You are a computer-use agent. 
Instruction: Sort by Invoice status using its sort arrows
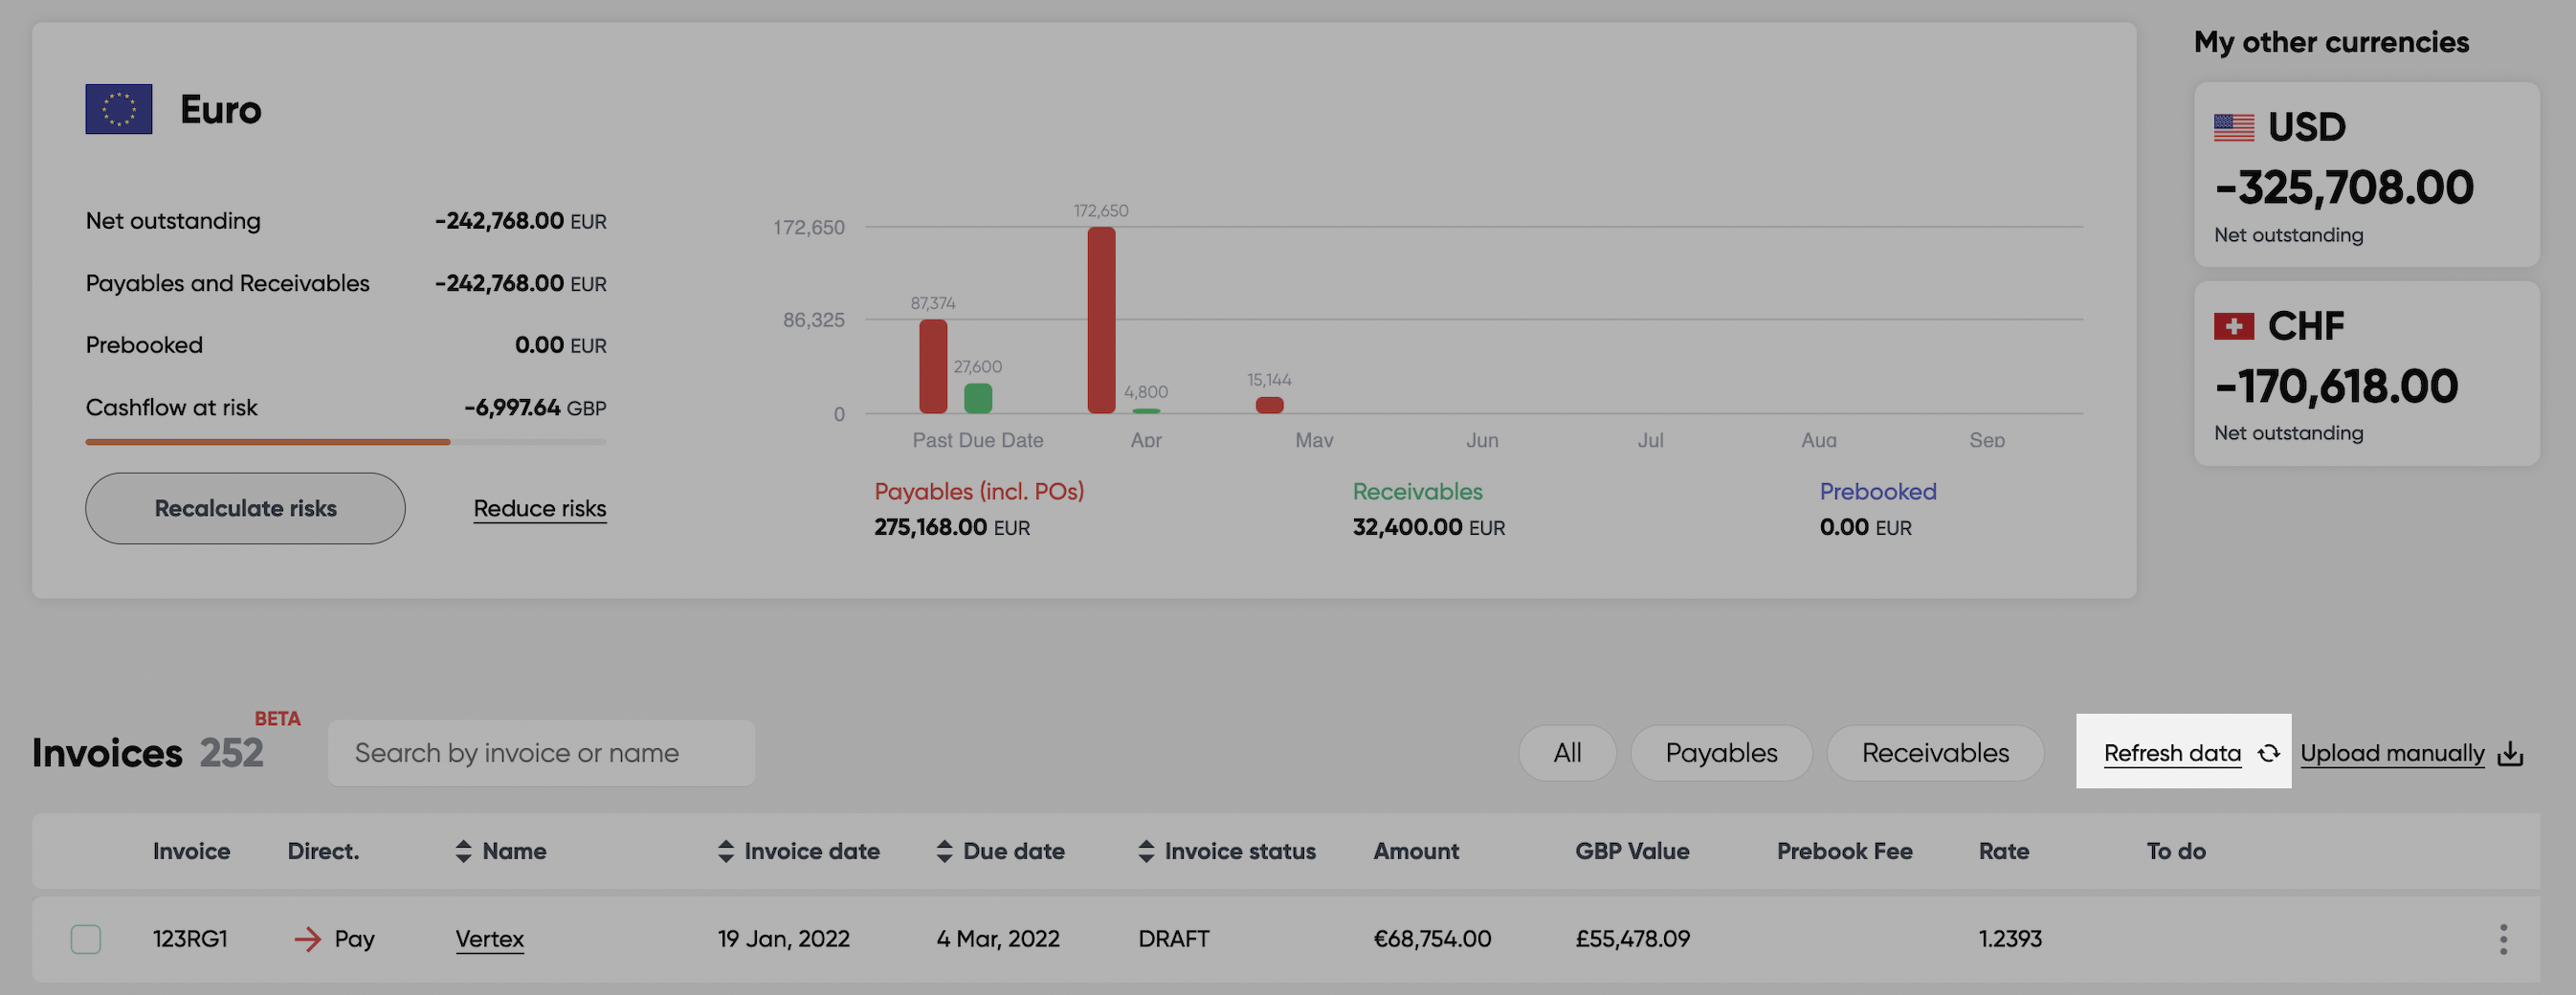click(x=1145, y=851)
